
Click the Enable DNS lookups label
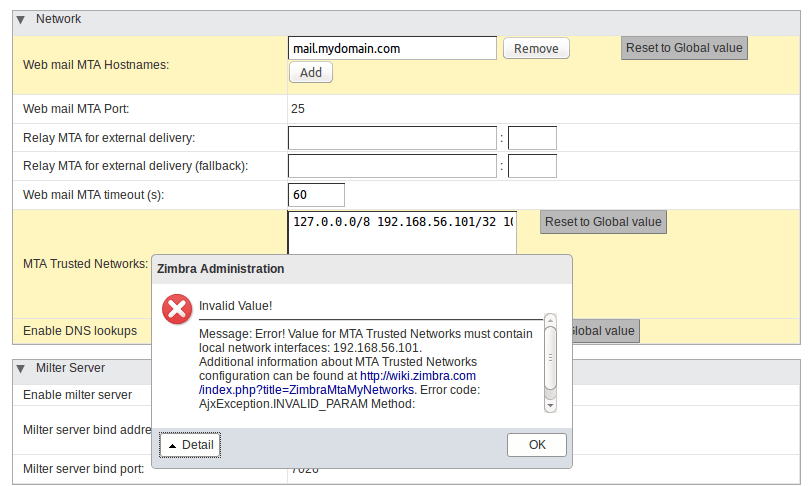80,331
